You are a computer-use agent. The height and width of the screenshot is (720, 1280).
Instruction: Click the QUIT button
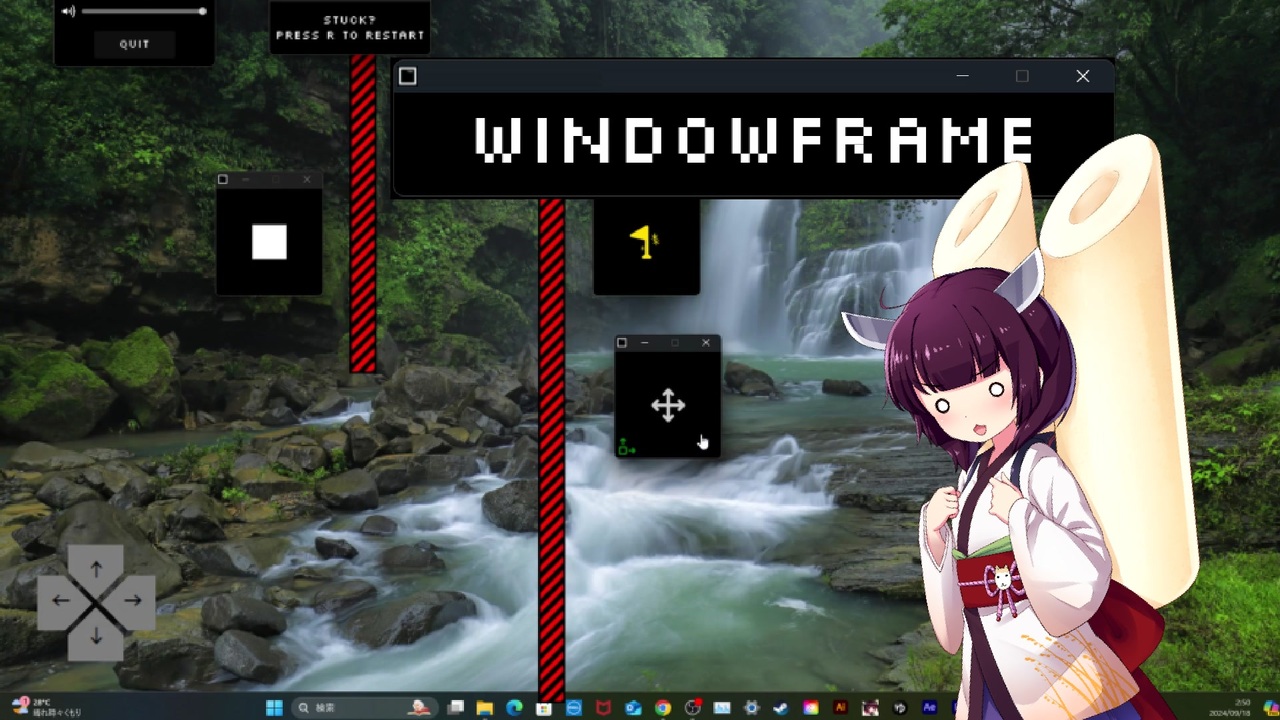pyautogui.click(x=133, y=43)
